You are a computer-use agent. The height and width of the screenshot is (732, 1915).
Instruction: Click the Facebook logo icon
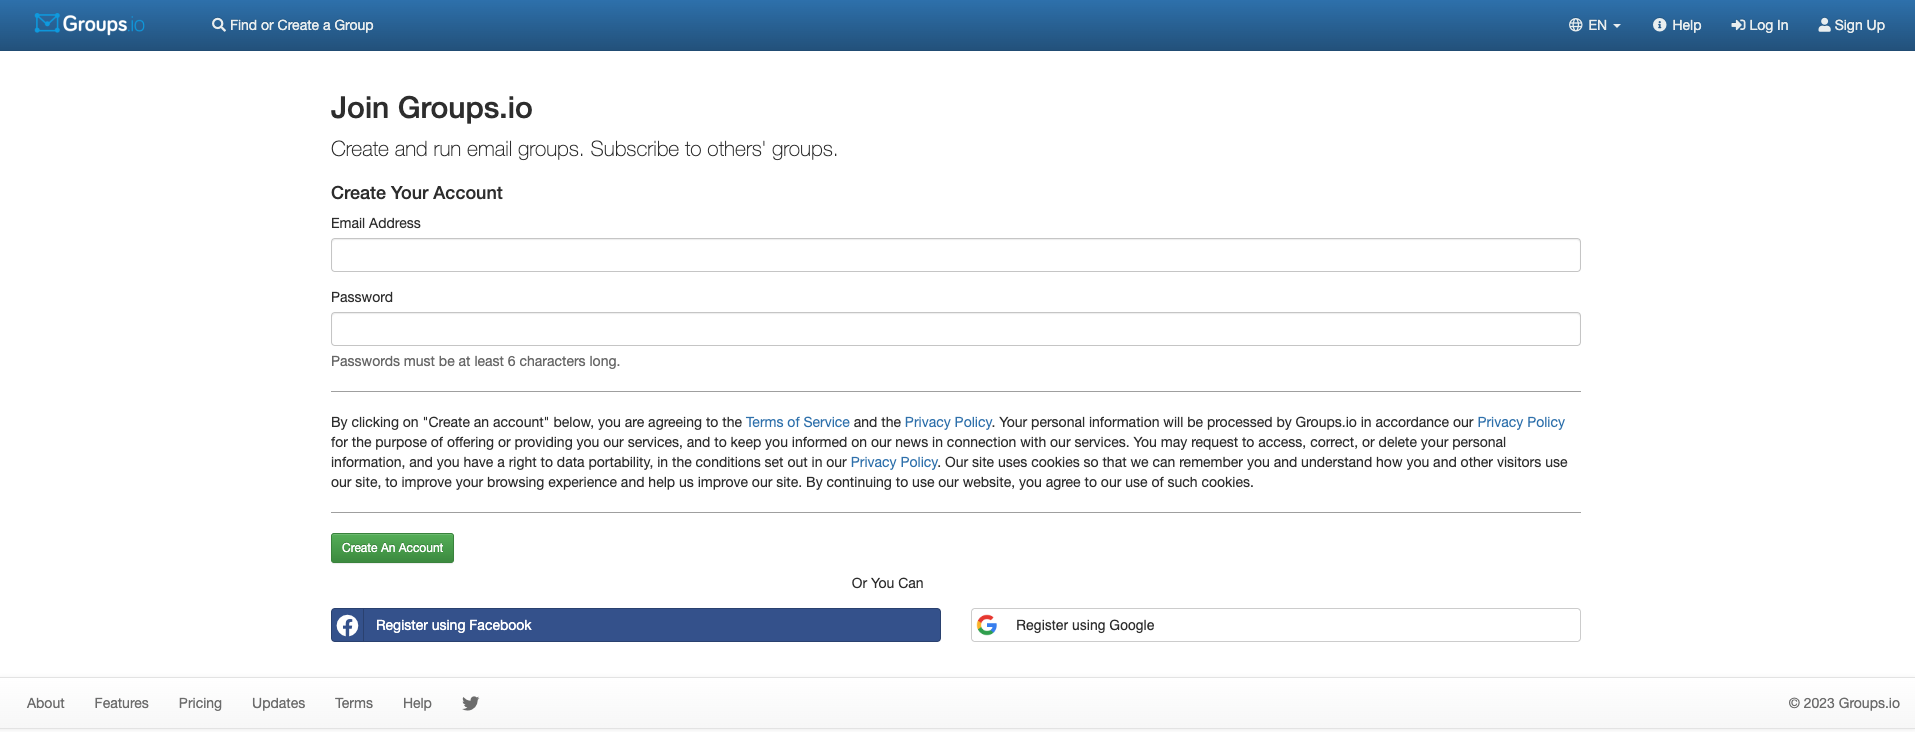(x=347, y=625)
